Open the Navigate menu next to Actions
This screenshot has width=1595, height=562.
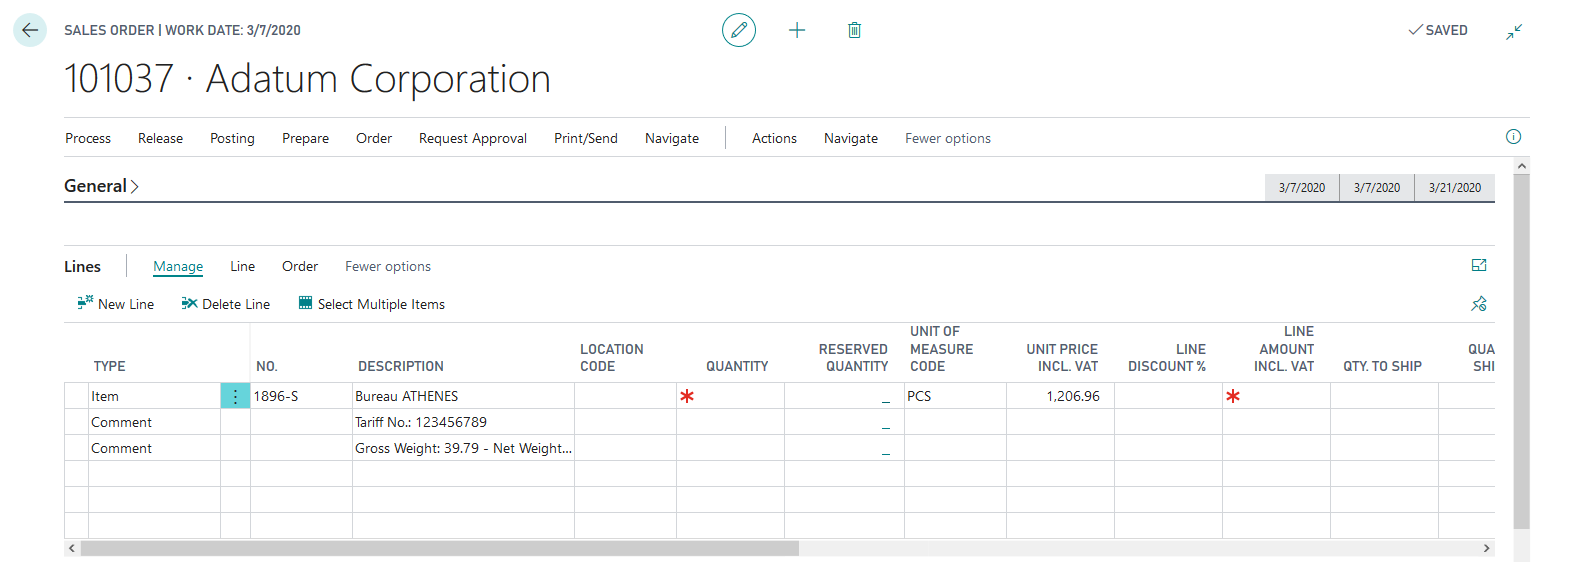[851, 138]
